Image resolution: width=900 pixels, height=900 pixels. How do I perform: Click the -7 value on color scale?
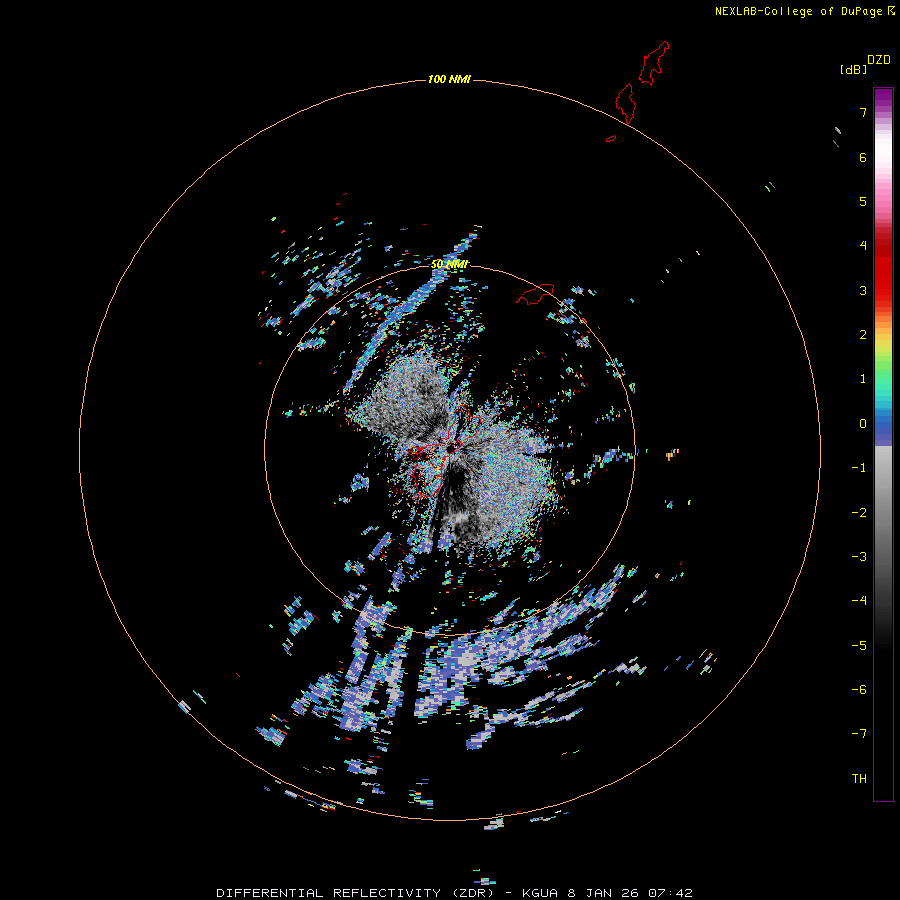(859, 734)
